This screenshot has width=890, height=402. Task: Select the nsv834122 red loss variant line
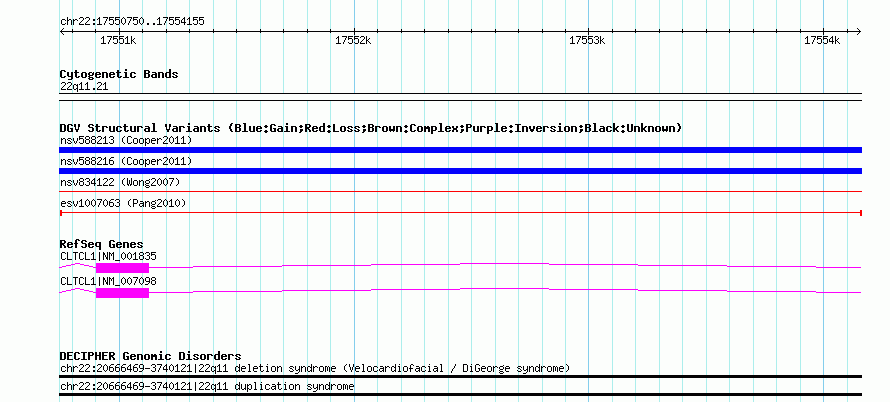click(460, 192)
